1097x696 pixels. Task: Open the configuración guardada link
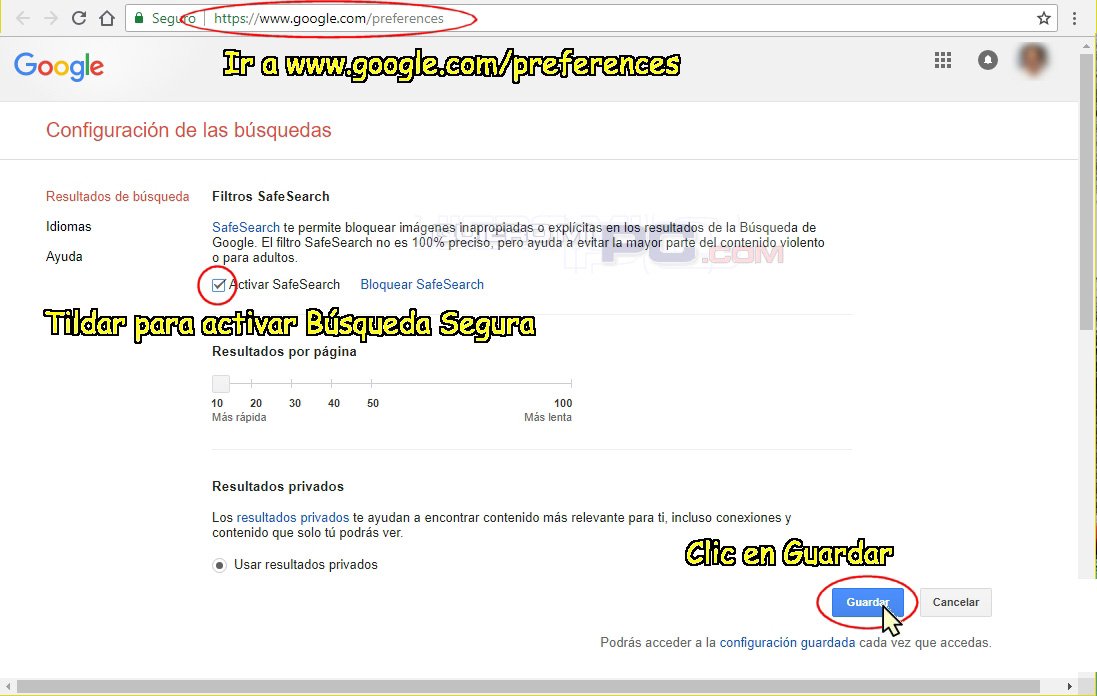787,642
